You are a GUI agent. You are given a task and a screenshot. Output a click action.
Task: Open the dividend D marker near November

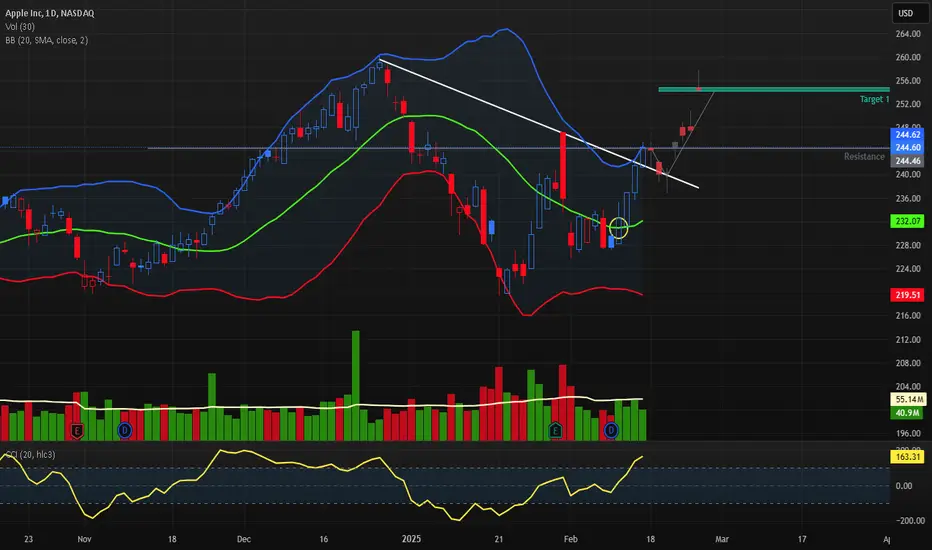point(124,430)
